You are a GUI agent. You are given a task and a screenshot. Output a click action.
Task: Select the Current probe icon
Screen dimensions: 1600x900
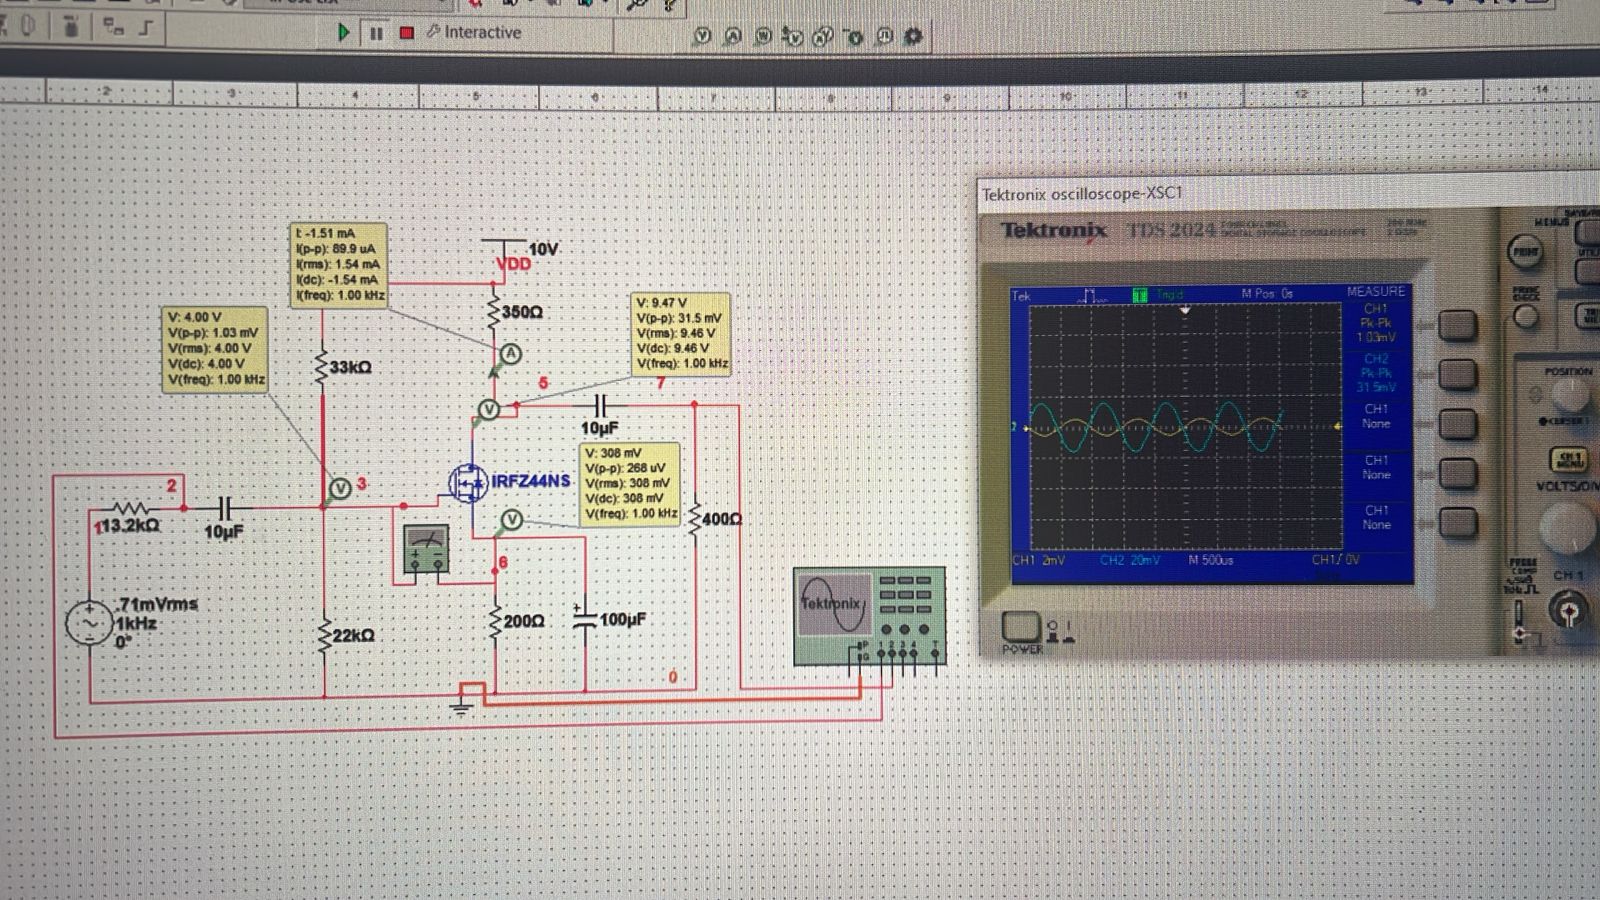[x=732, y=33]
